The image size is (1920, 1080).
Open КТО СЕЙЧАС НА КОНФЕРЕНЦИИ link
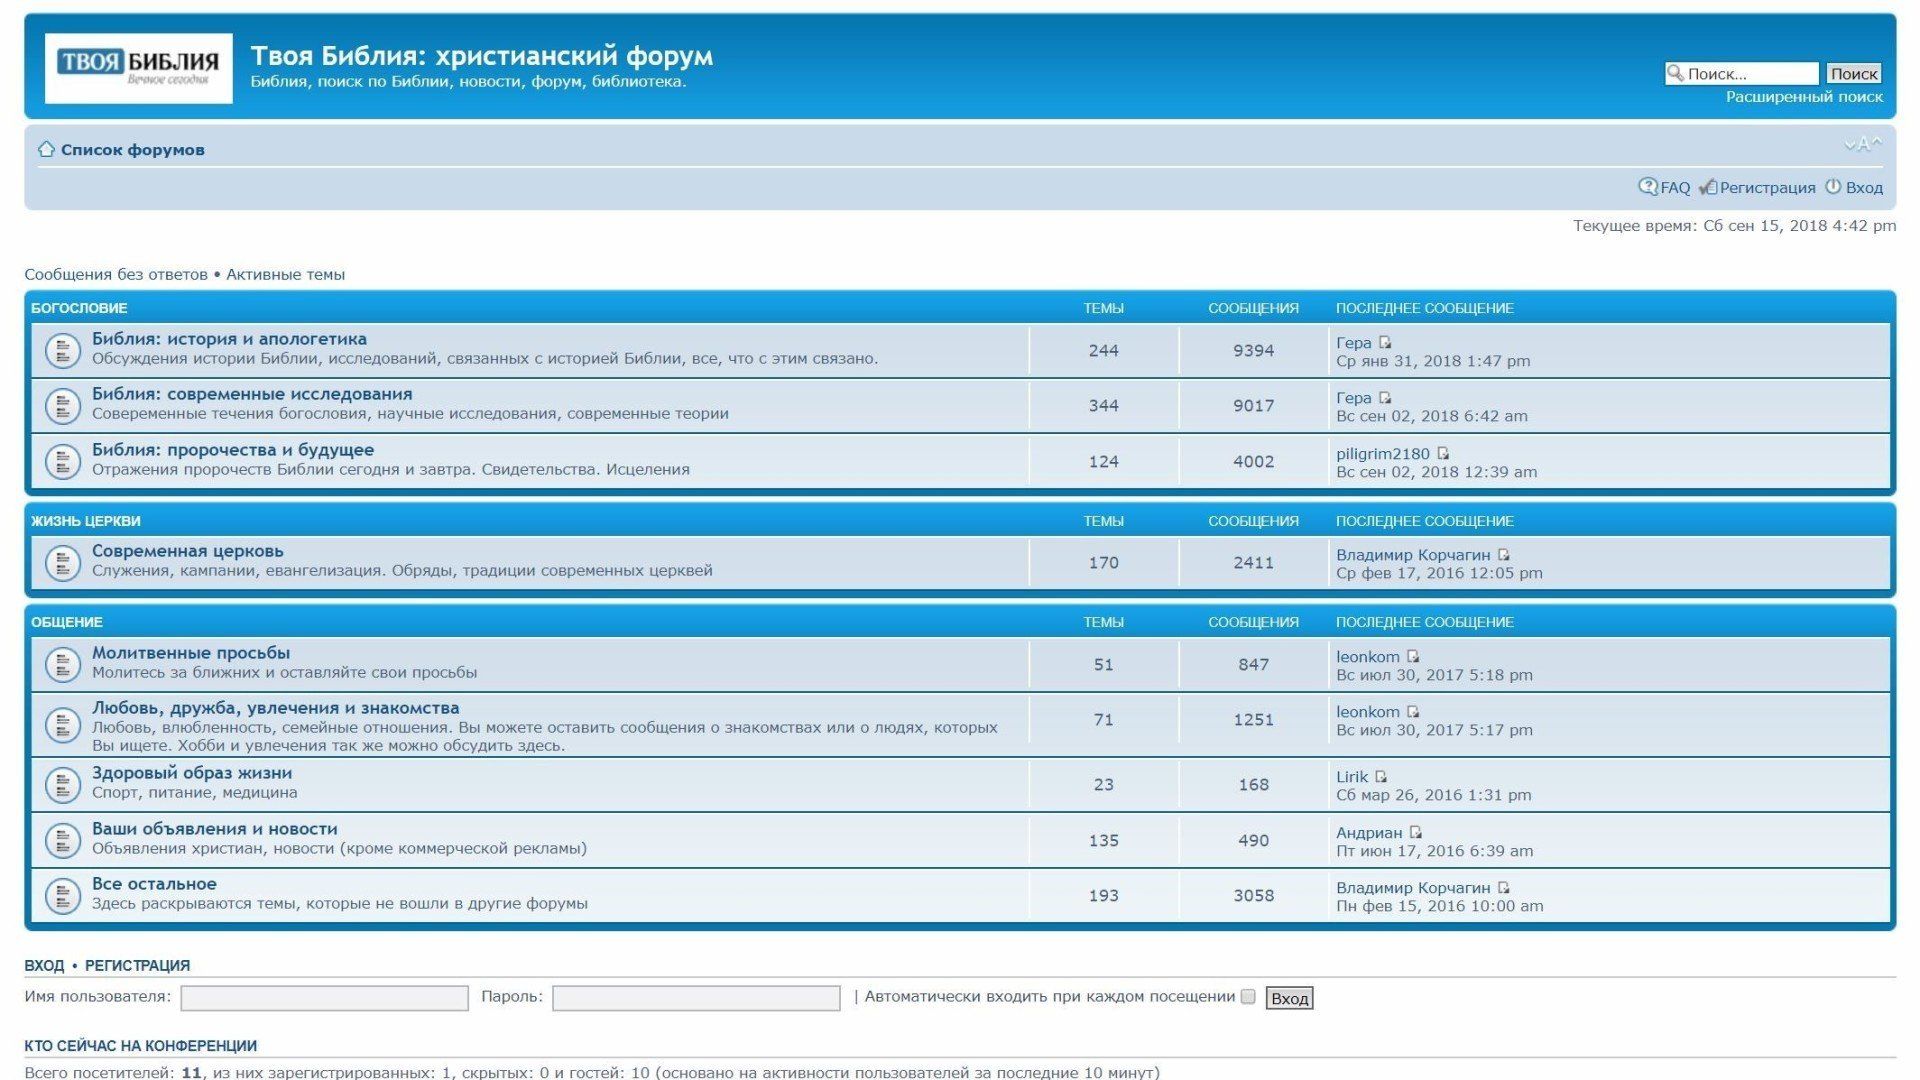tap(141, 1046)
